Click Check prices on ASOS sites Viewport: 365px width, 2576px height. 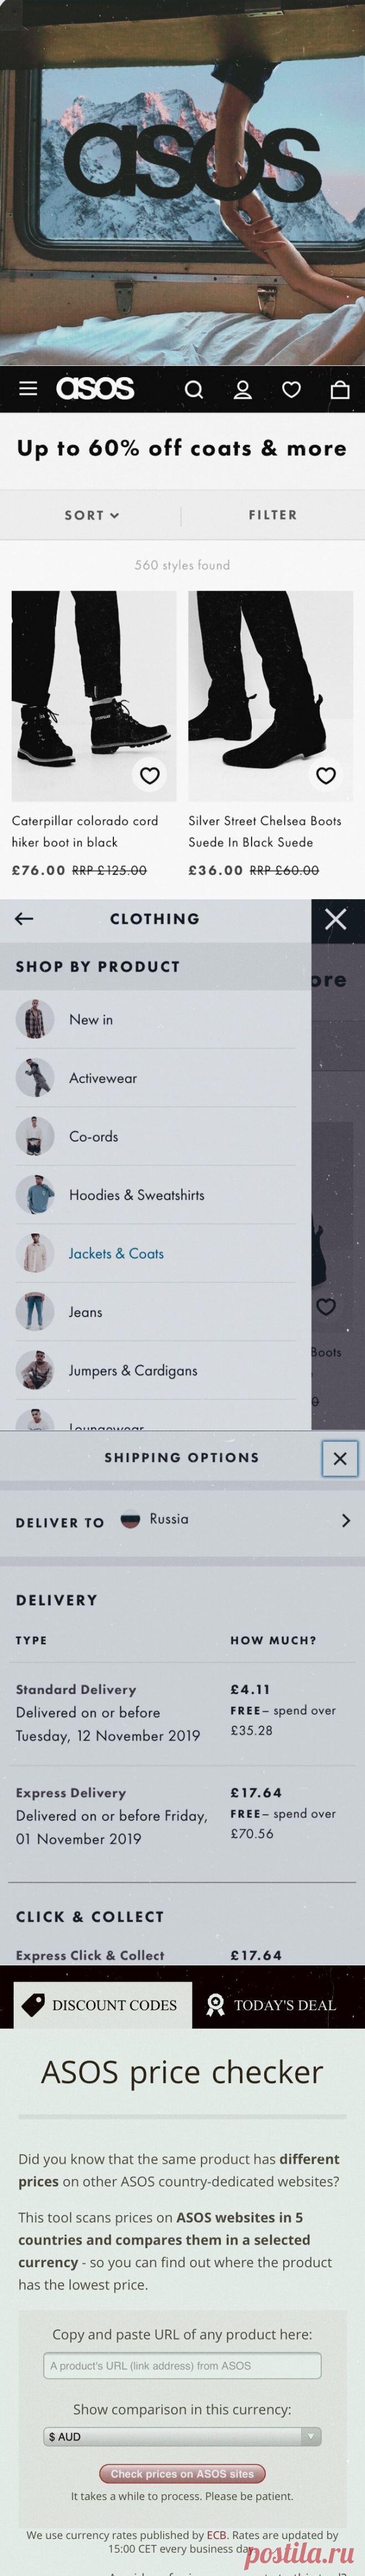click(x=182, y=2474)
